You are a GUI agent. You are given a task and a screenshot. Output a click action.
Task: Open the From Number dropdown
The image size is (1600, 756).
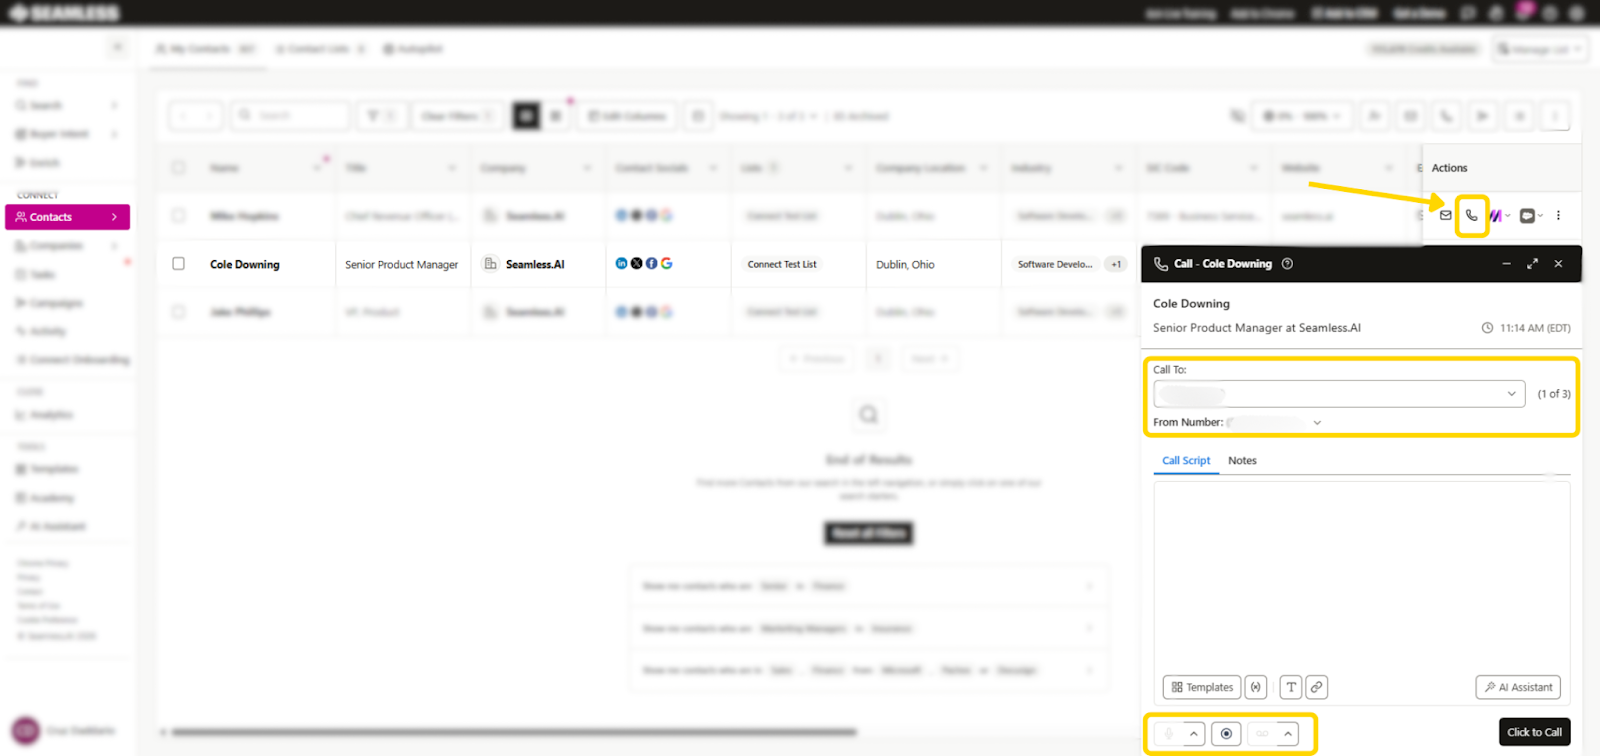[x=1317, y=423]
